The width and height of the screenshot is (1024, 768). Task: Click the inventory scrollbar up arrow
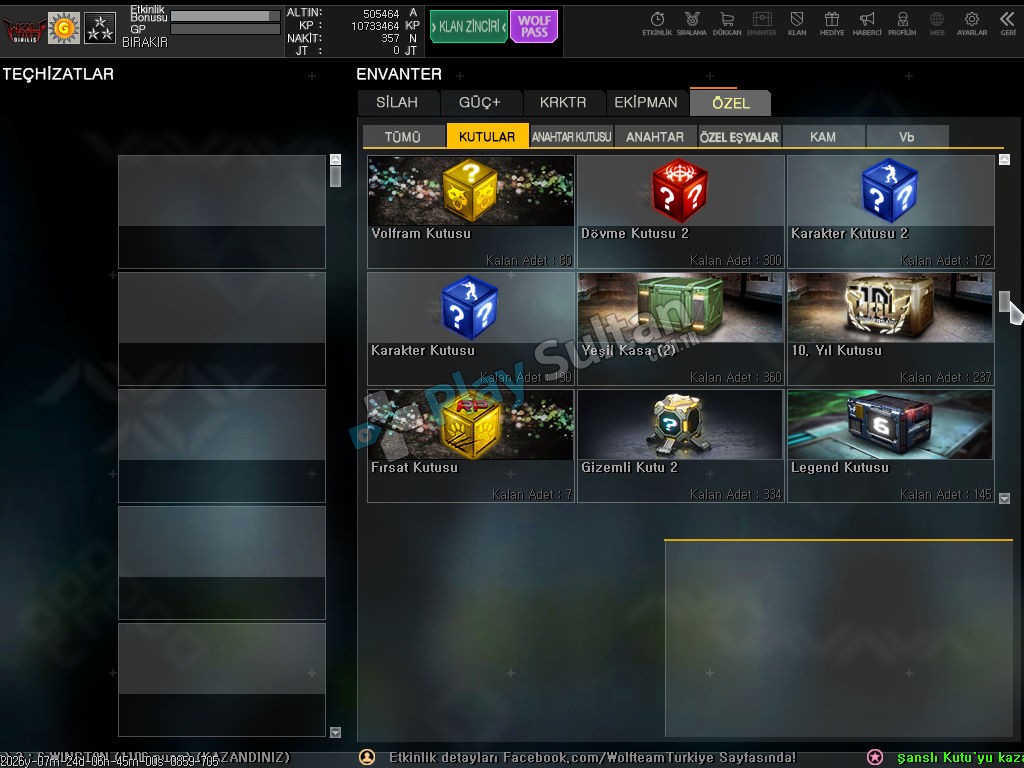tap(1004, 159)
